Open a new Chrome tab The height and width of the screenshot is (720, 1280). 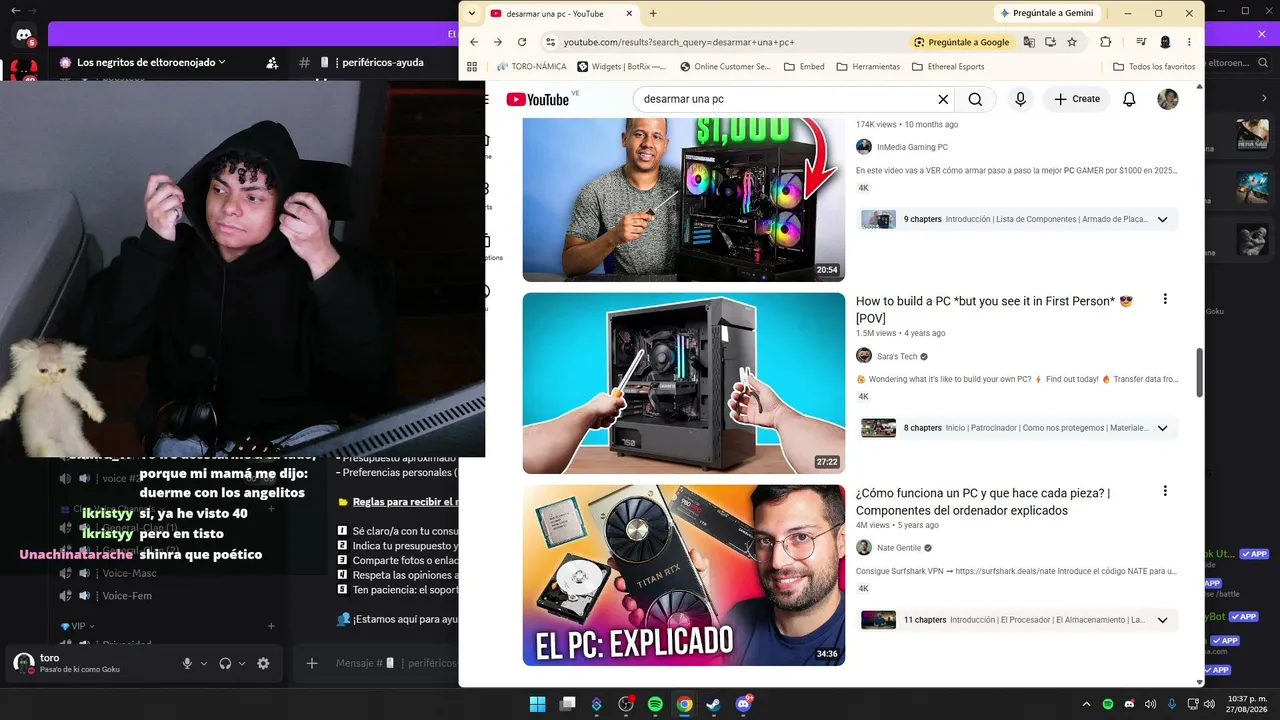[x=653, y=14]
